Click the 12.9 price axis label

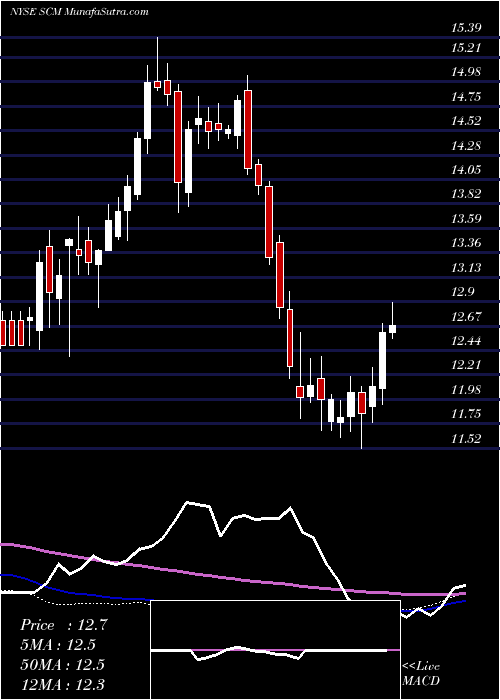tap(462, 292)
